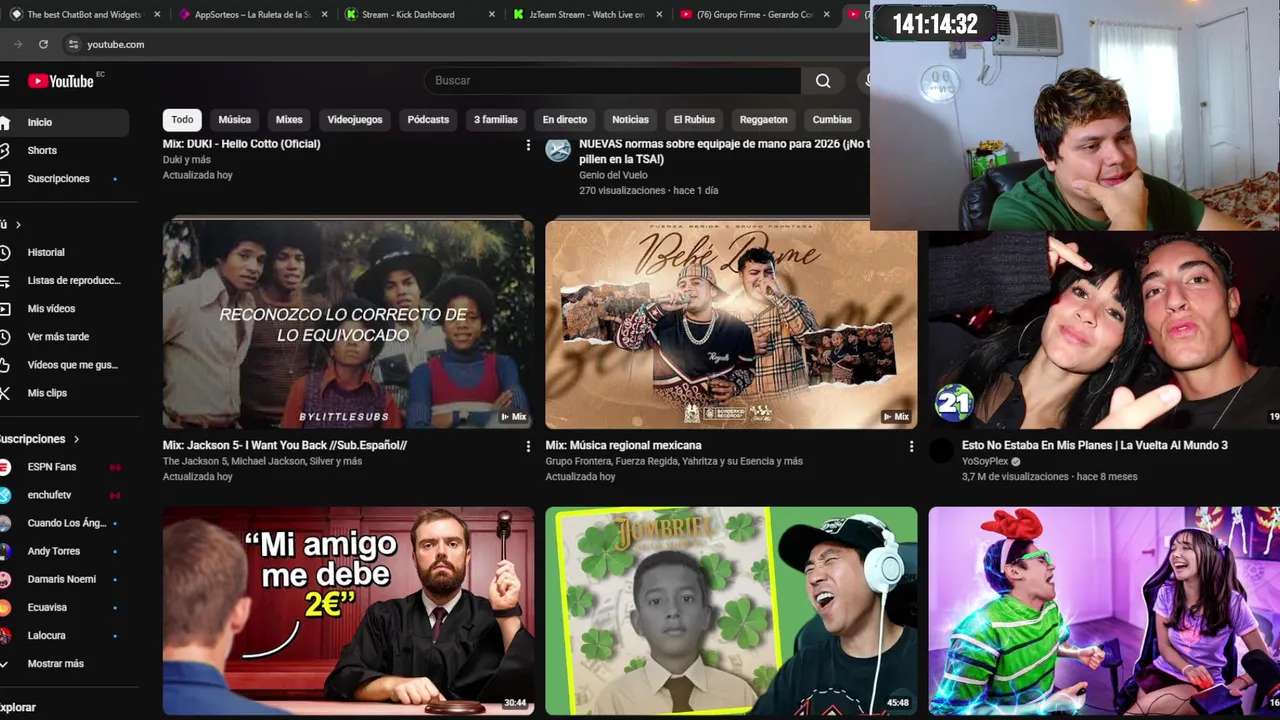Select the El Rubius filter chip
This screenshot has width=1280, height=720.
(694, 120)
